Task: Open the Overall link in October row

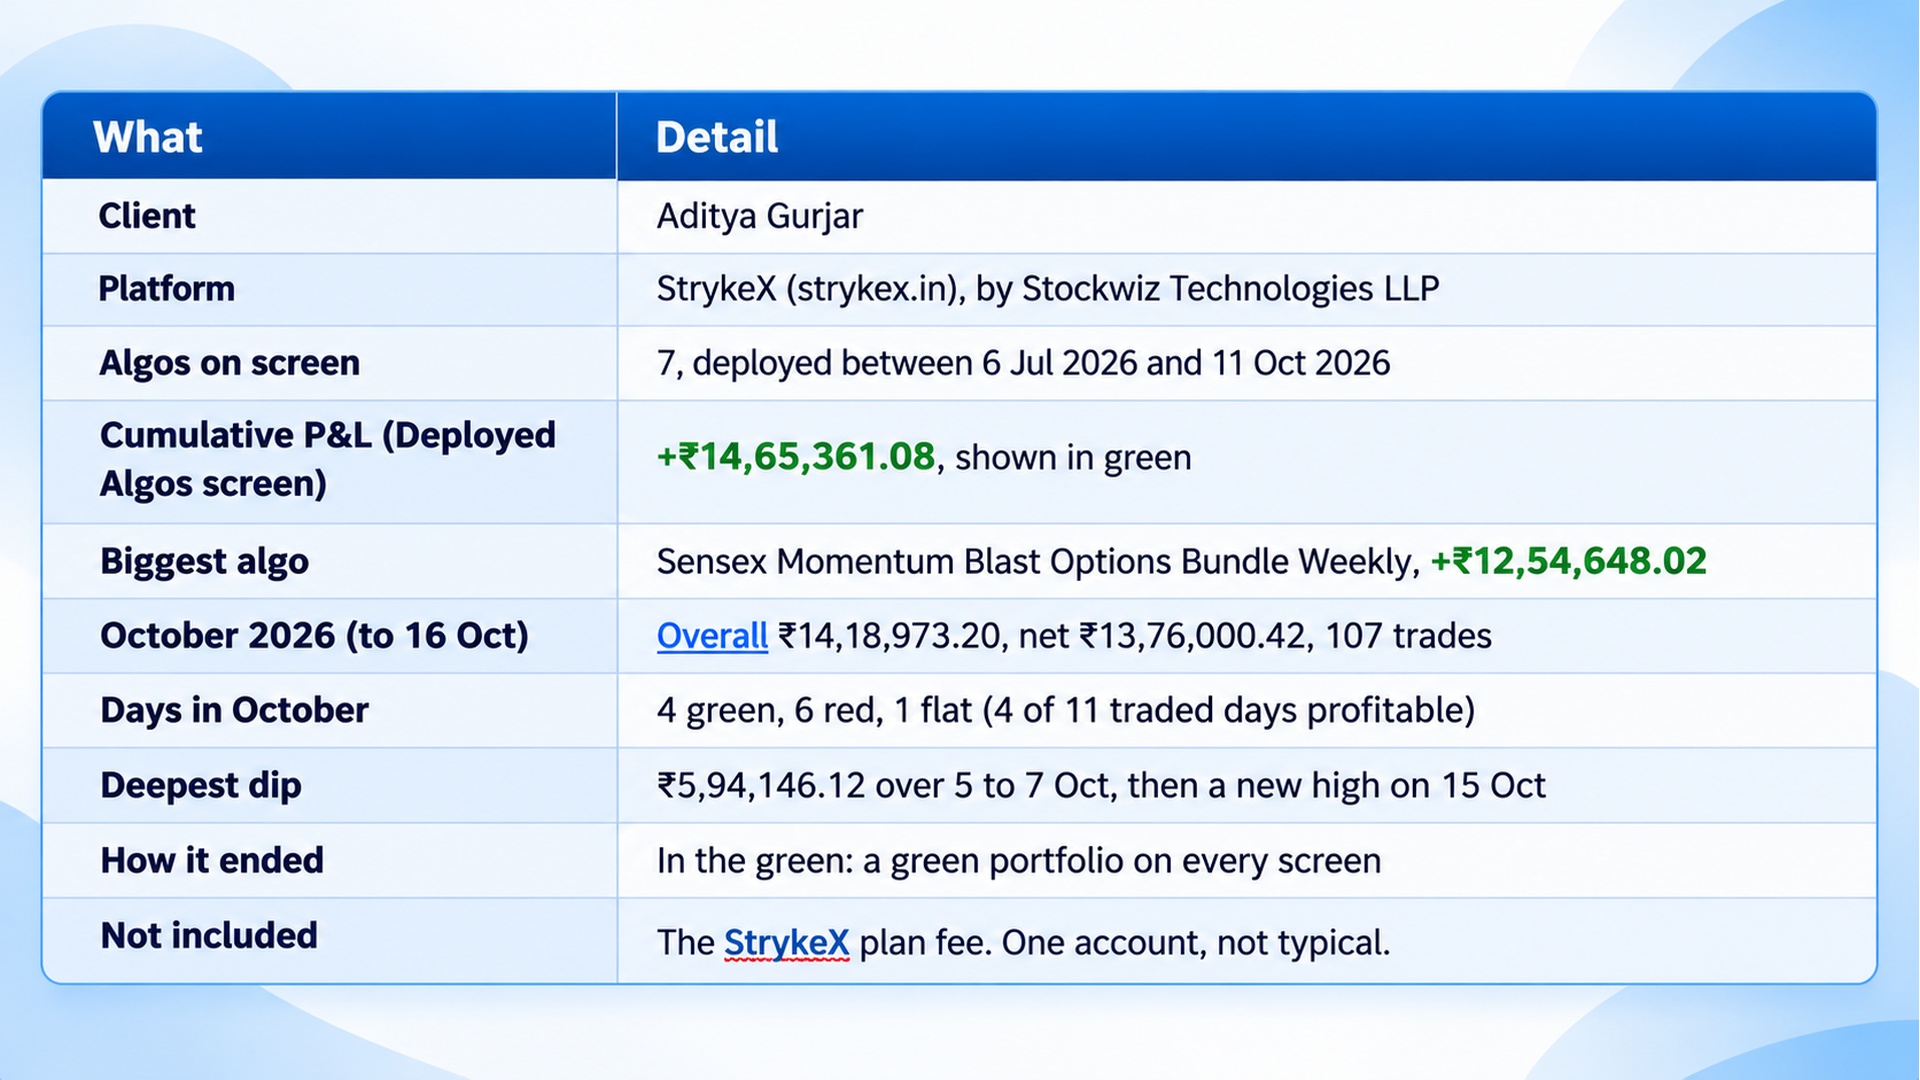Action: [712, 636]
